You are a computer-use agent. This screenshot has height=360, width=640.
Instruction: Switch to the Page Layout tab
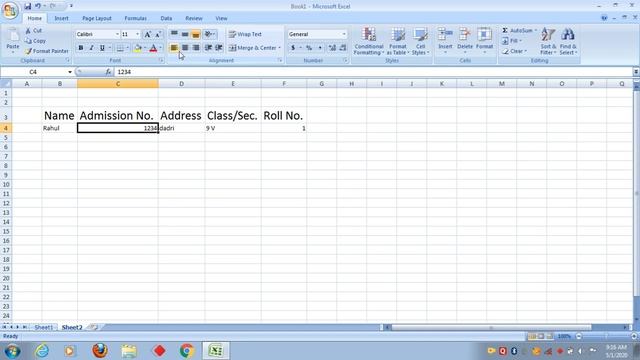(97, 18)
